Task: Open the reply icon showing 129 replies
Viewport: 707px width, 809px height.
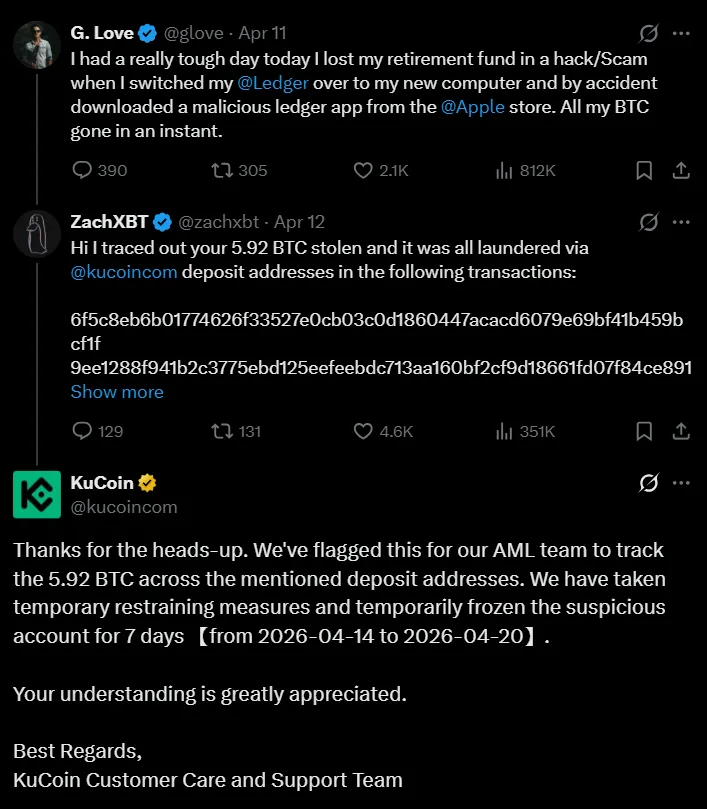Action: point(81,431)
